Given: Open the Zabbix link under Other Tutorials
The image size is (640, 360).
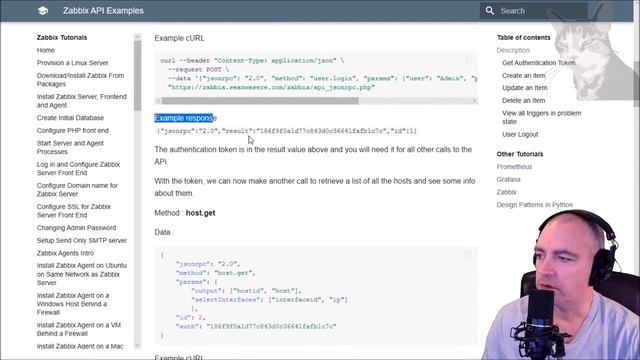Looking at the screenshot, I should pos(507,192).
